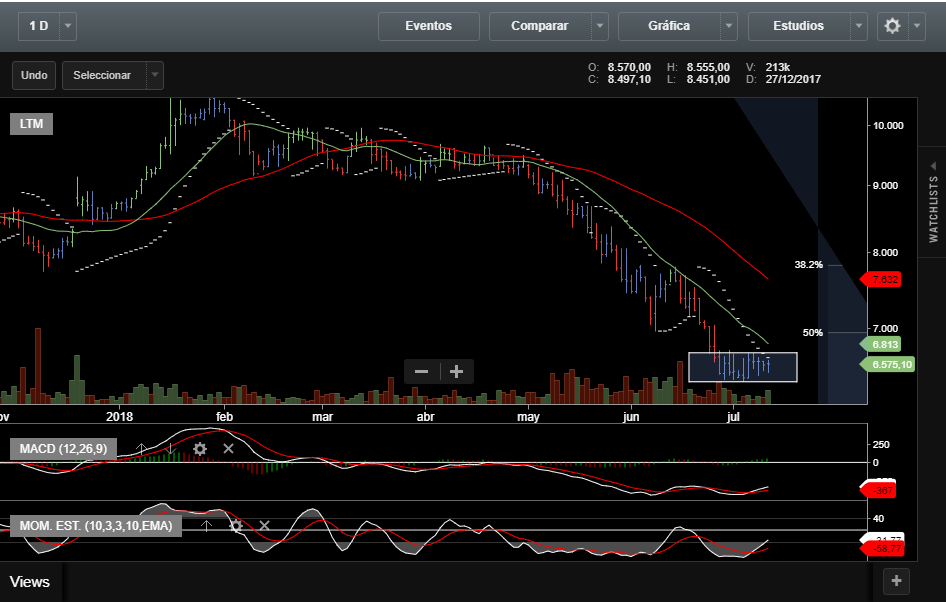
Task: Click the Views tab at bottom
Action: coord(30,581)
